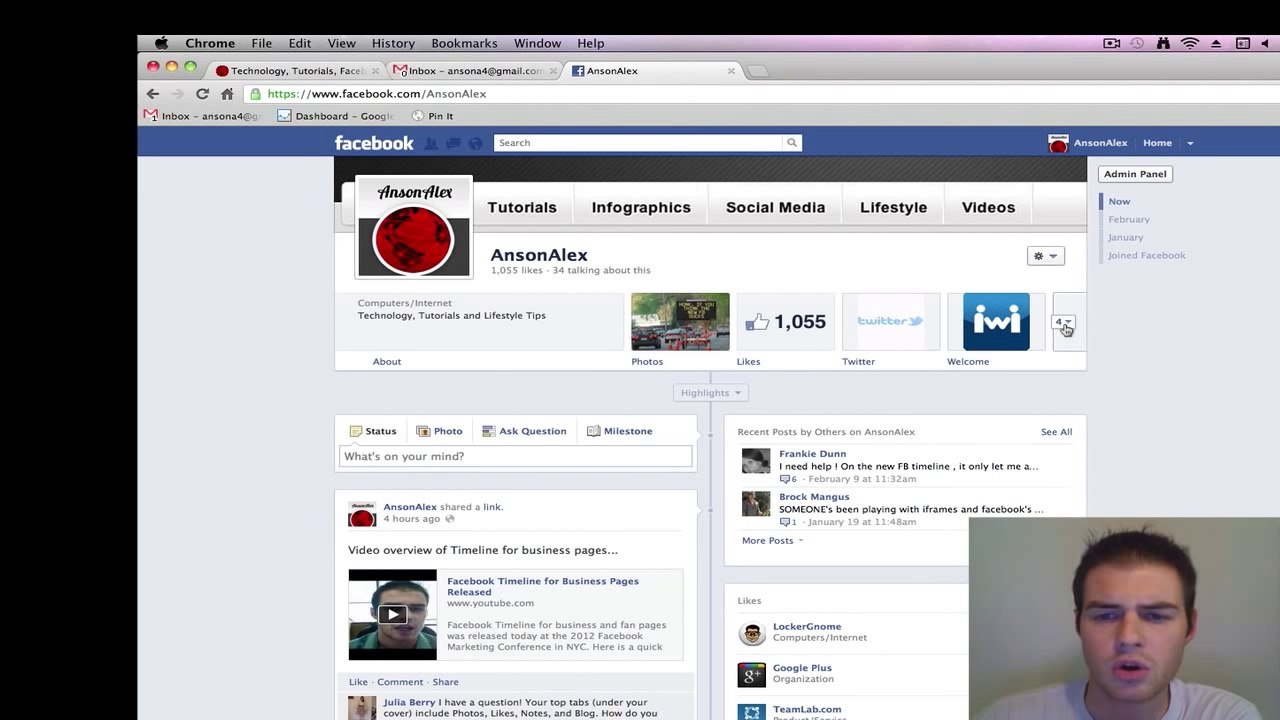Click the Facebook search field
1280x720 pixels.
pos(638,143)
